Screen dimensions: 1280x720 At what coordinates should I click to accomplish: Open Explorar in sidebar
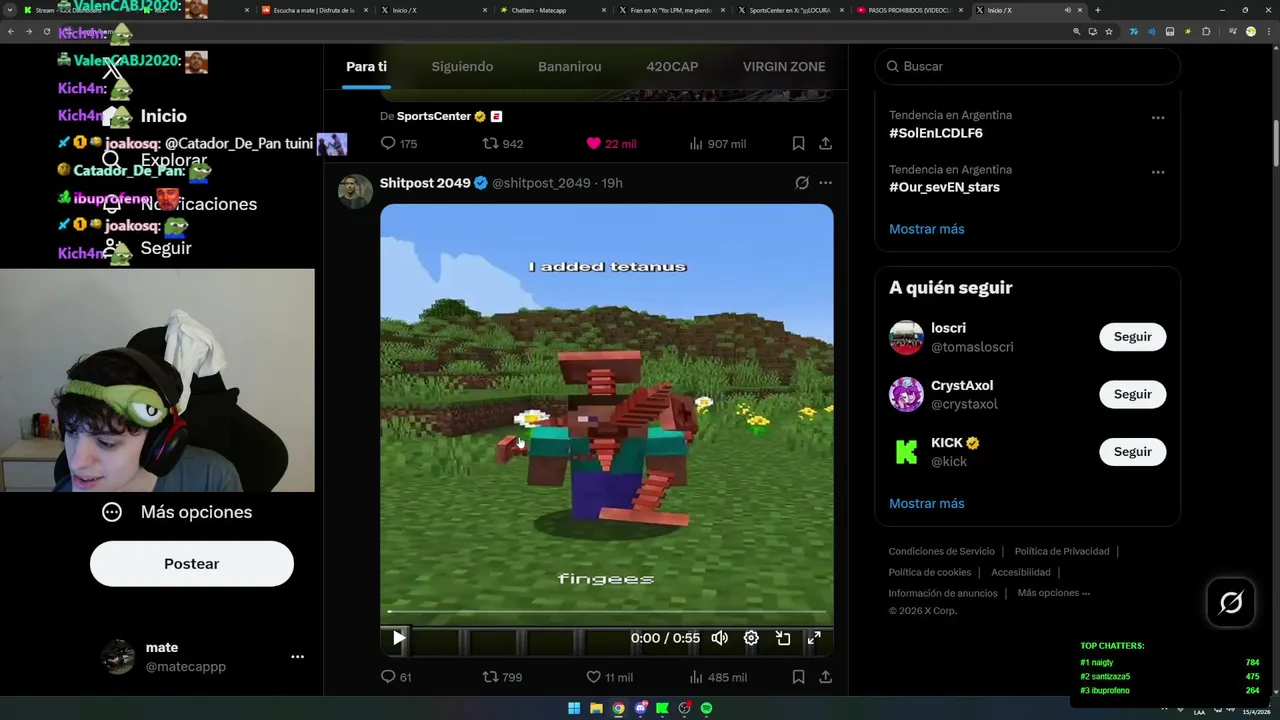[173, 160]
